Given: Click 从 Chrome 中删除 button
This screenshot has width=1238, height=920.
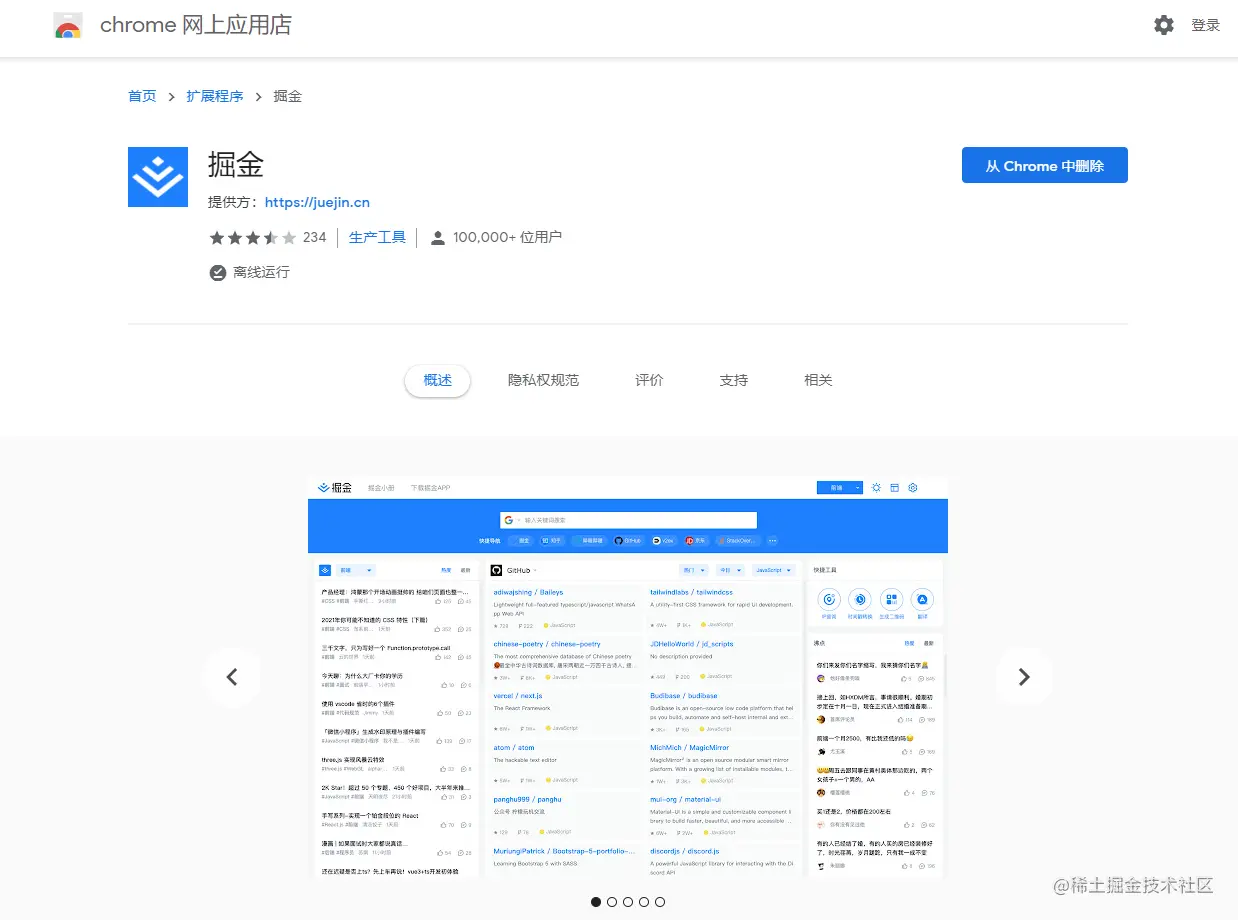Looking at the screenshot, I should 1044,166.
